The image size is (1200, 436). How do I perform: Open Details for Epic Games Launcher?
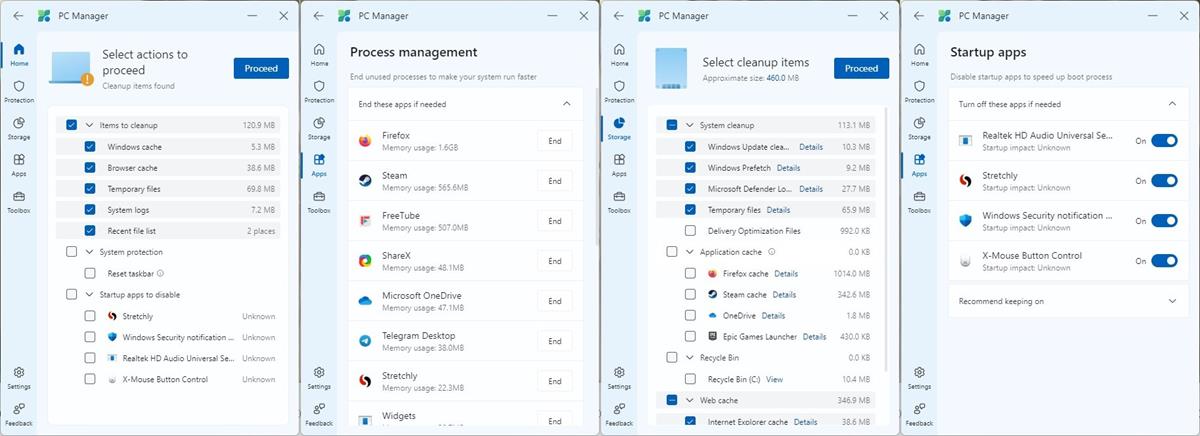[x=814, y=337]
